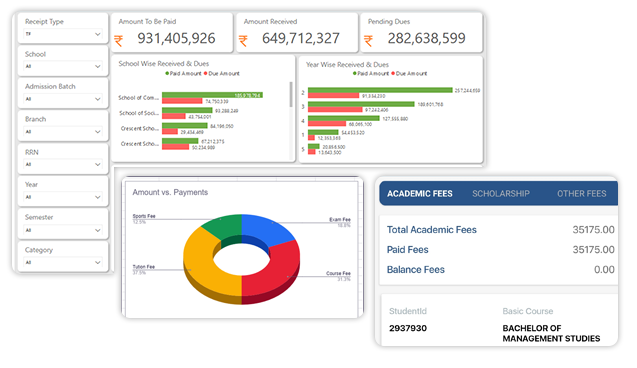The width and height of the screenshot is (637, 368).
Task: Click the 282,638,599 pending dues value
Action: click(427, 38)
